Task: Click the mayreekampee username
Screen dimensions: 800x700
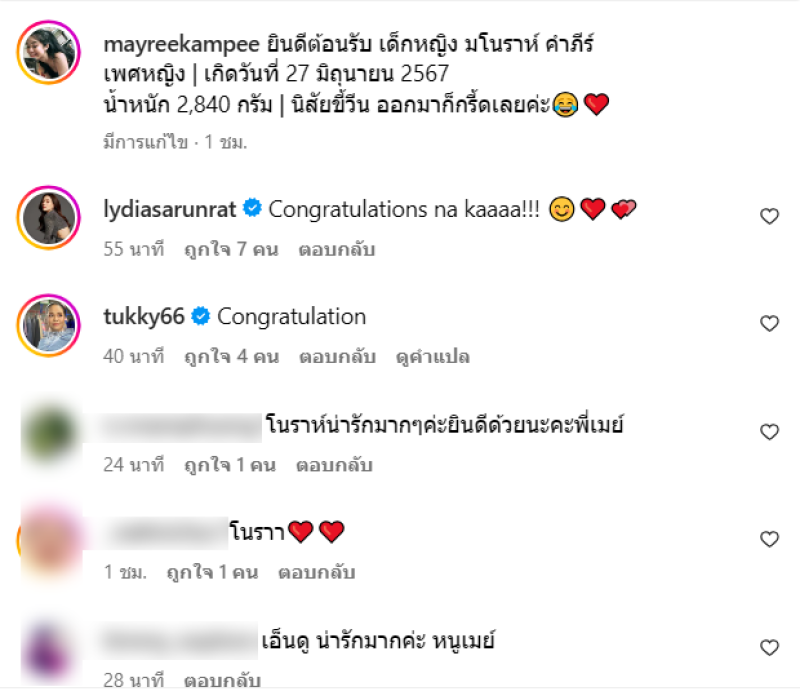Action: [182, 45]
